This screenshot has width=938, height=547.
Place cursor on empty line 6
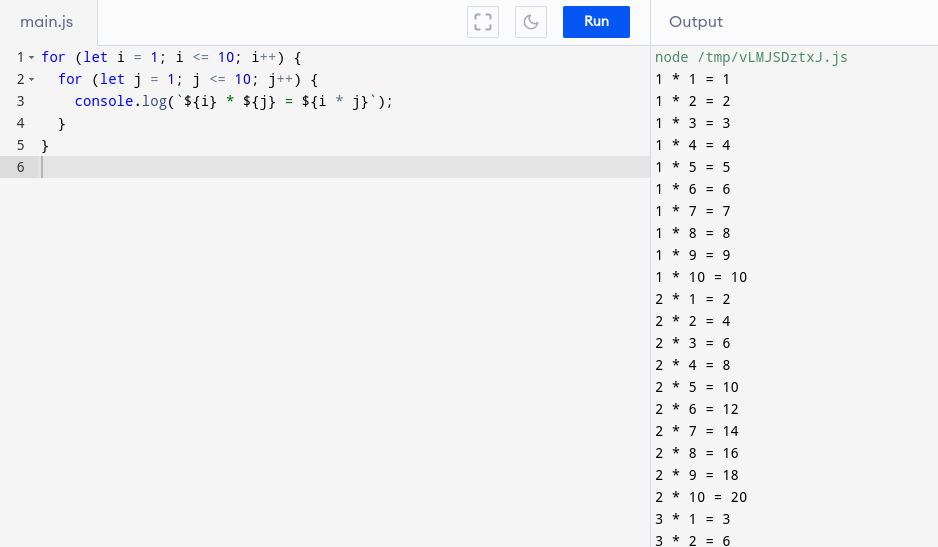(346, 167)
